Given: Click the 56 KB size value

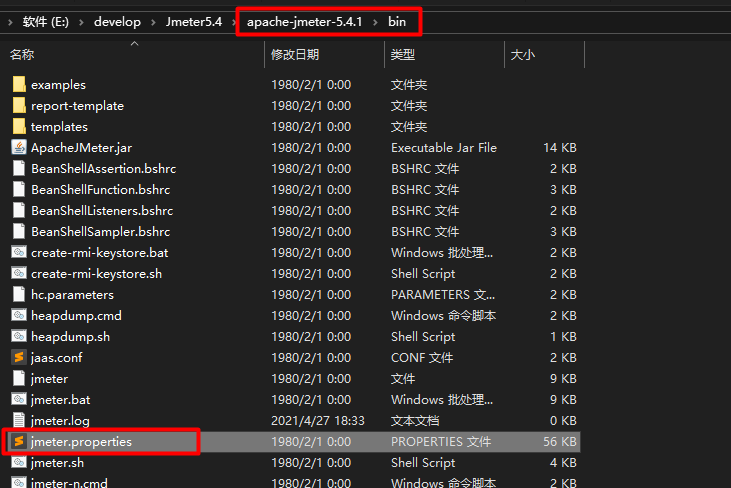Looking at the screenshot, I should (x=560, y=441).
